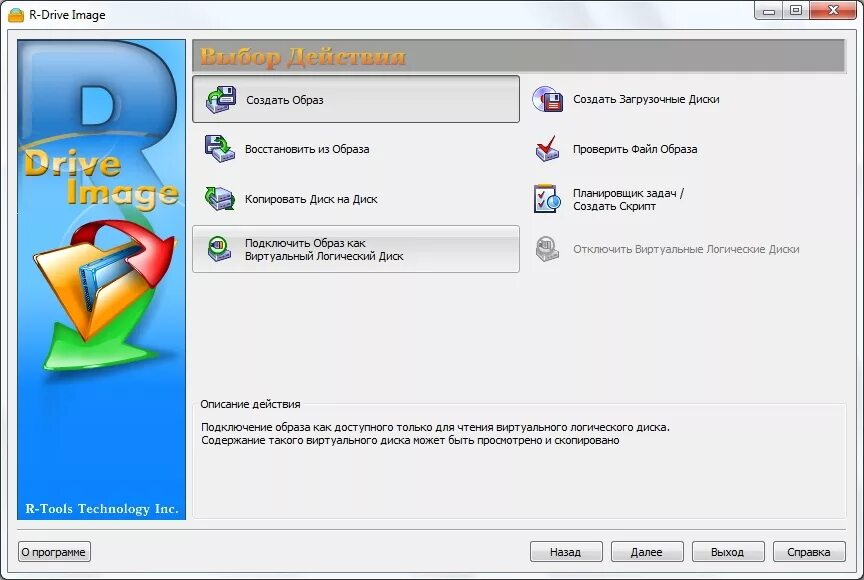Open help via "Справка" button

(809, 551)
